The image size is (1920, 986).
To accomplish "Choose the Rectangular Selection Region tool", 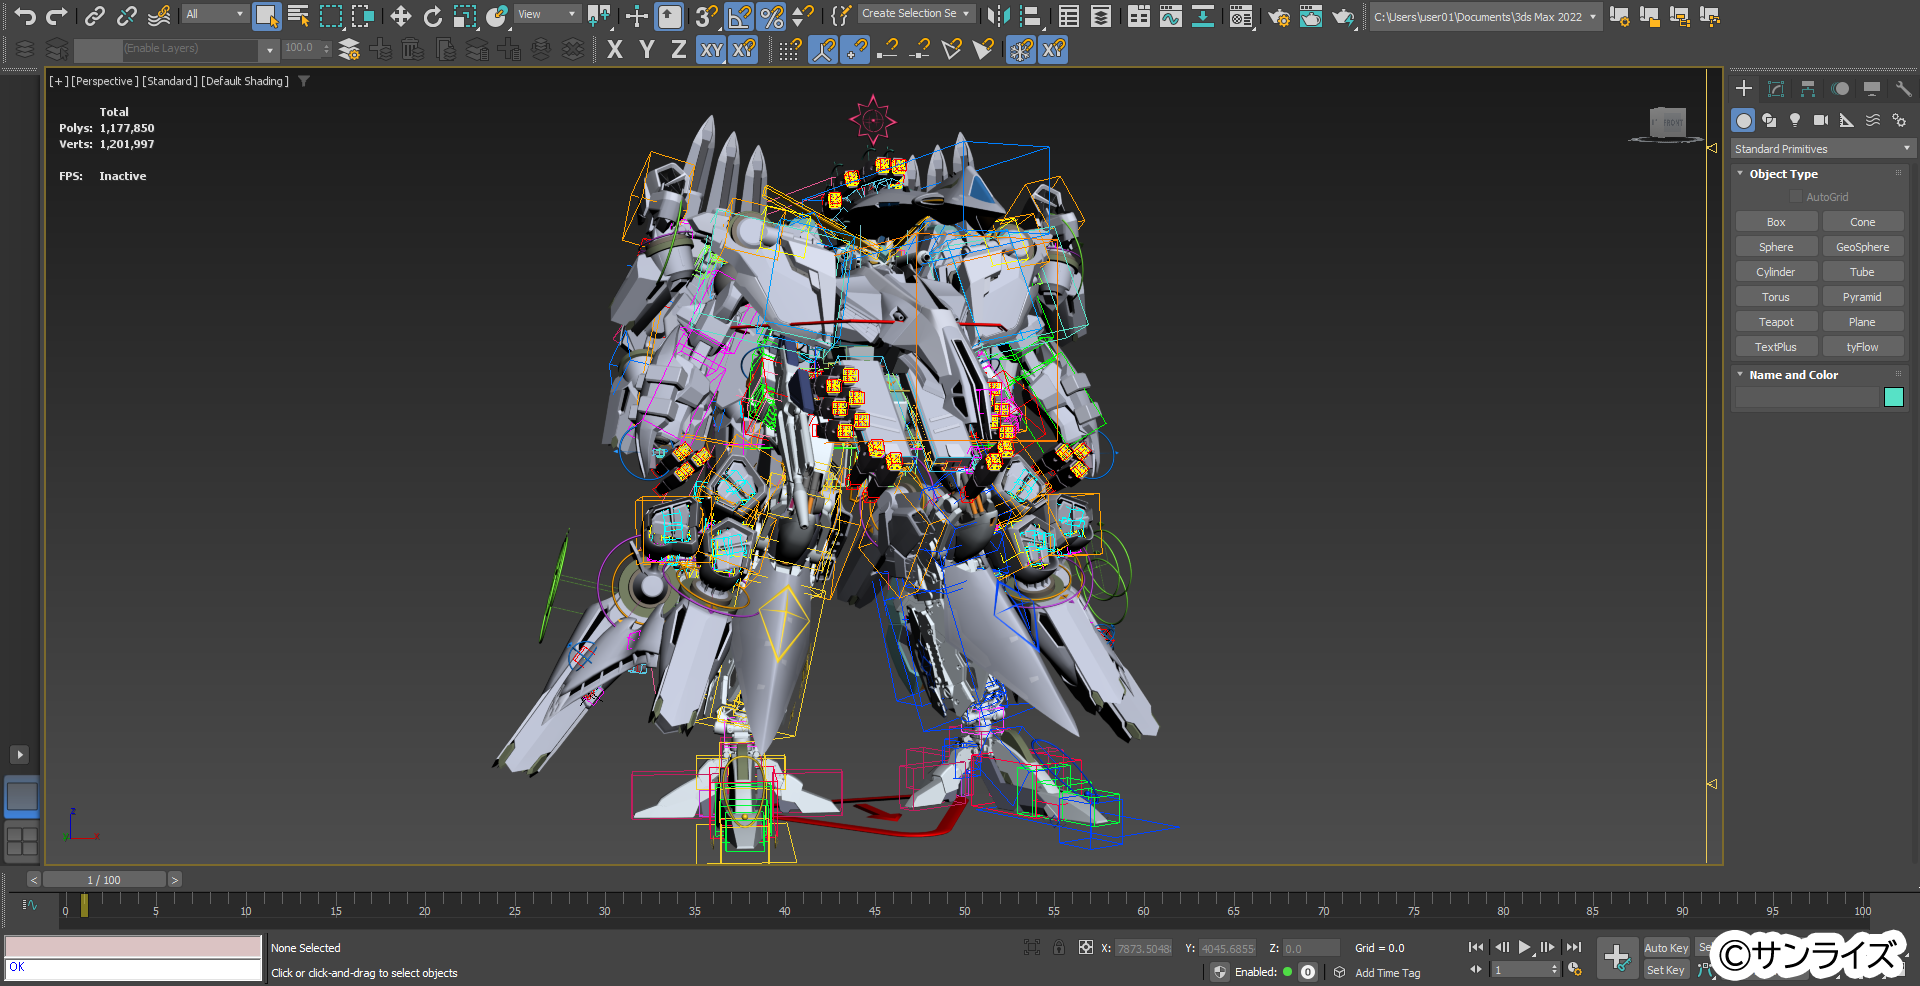I will (330, 16).
